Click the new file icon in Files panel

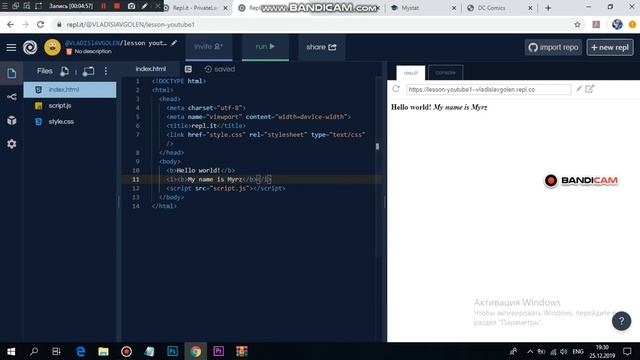(x=64, y=71)
